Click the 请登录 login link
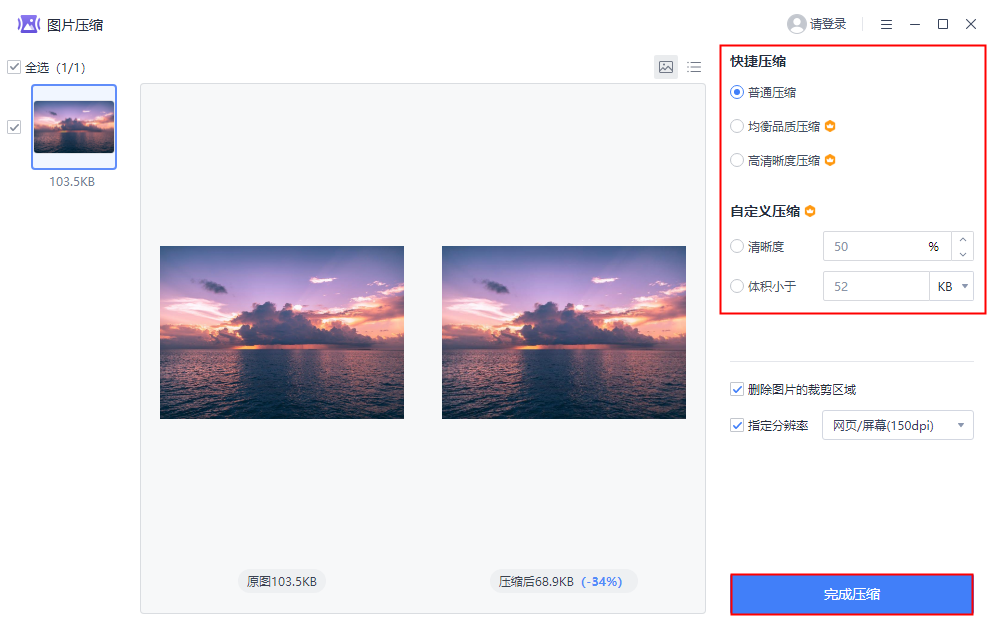Viewport: 997px width, 636px height. [x=828, y=24]
